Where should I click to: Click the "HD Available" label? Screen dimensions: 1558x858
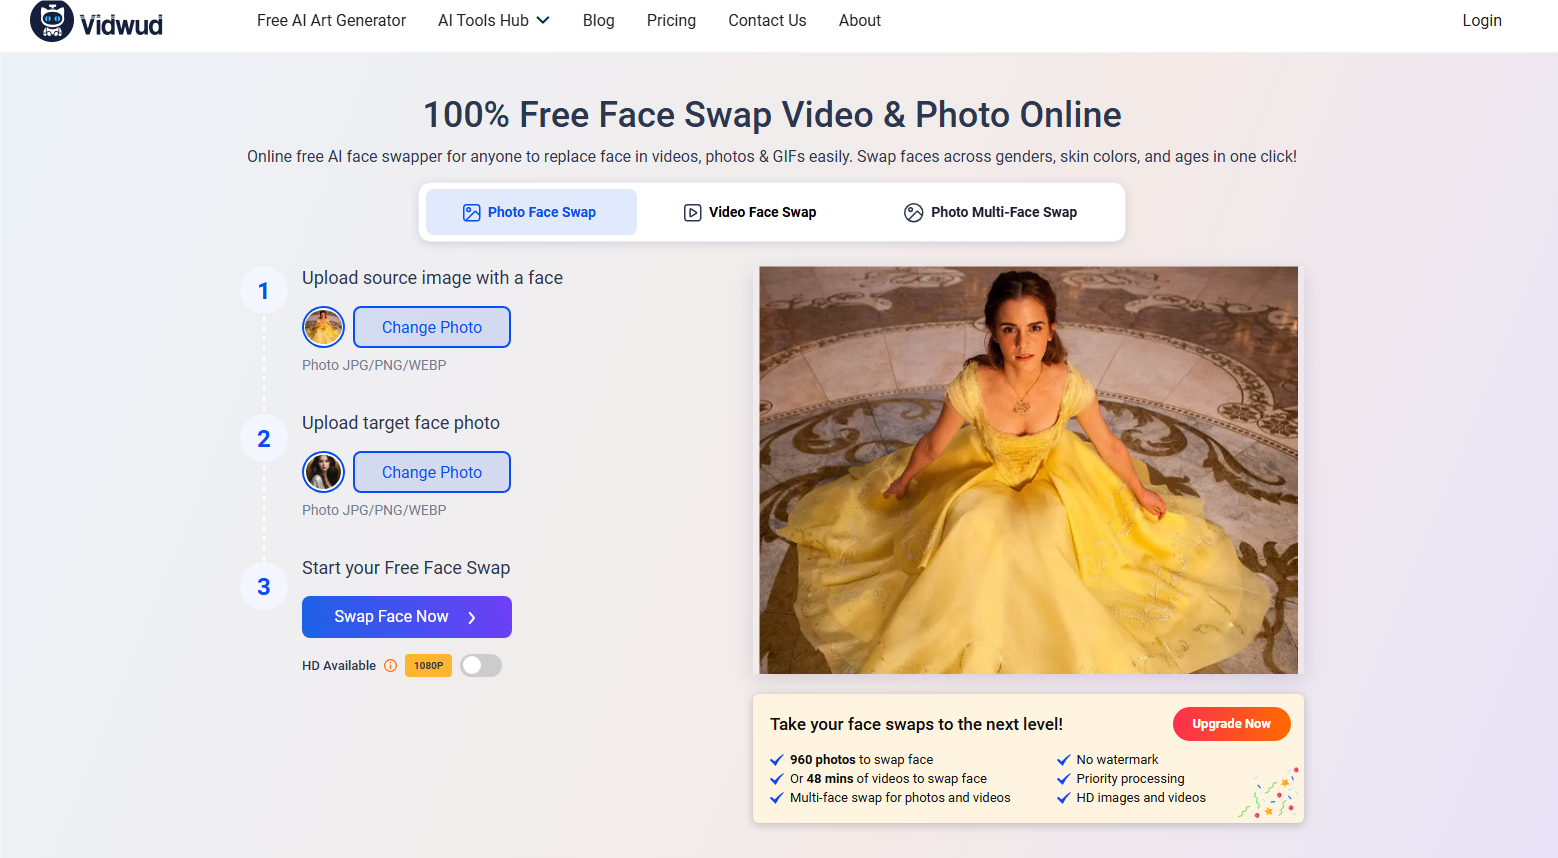click(339, 666)
